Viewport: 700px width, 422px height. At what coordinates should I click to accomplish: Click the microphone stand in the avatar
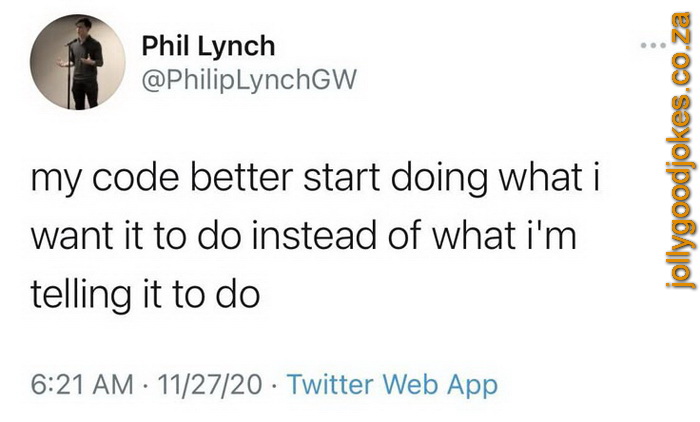coord(69,74)
